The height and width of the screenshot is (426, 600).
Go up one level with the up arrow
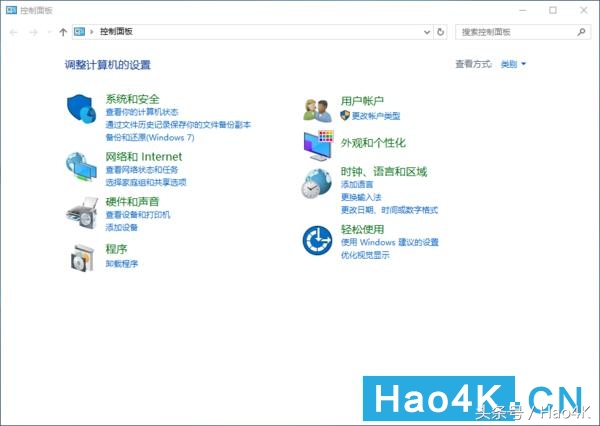pos(63,32)
